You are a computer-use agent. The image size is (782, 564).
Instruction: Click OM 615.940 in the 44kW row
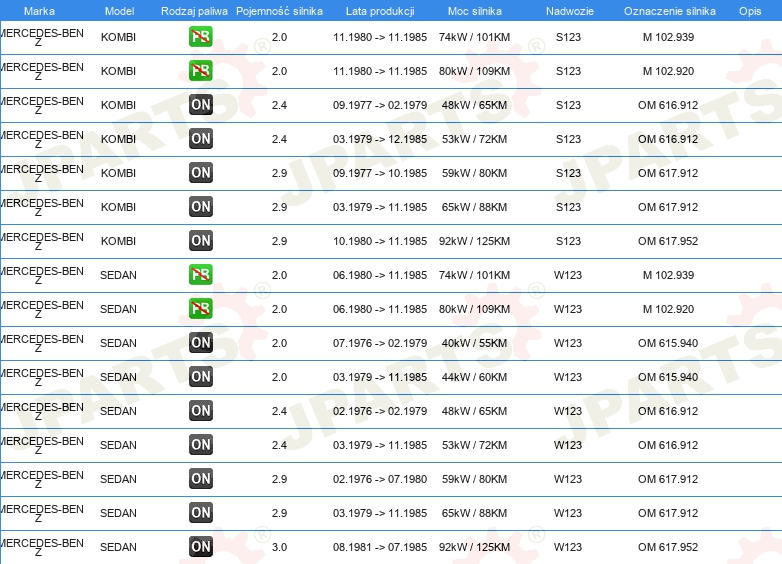668,377
